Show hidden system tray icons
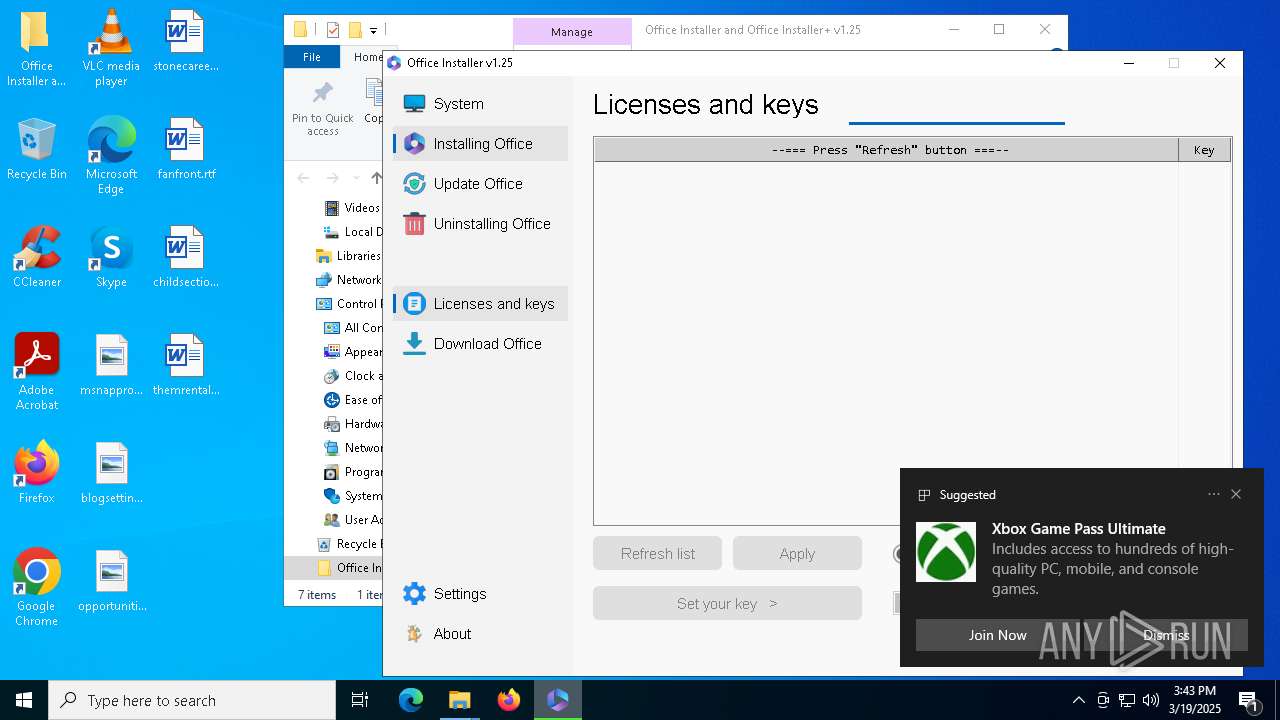The height and width of the screenshot is (720, 1280). tap(1078, 700)
